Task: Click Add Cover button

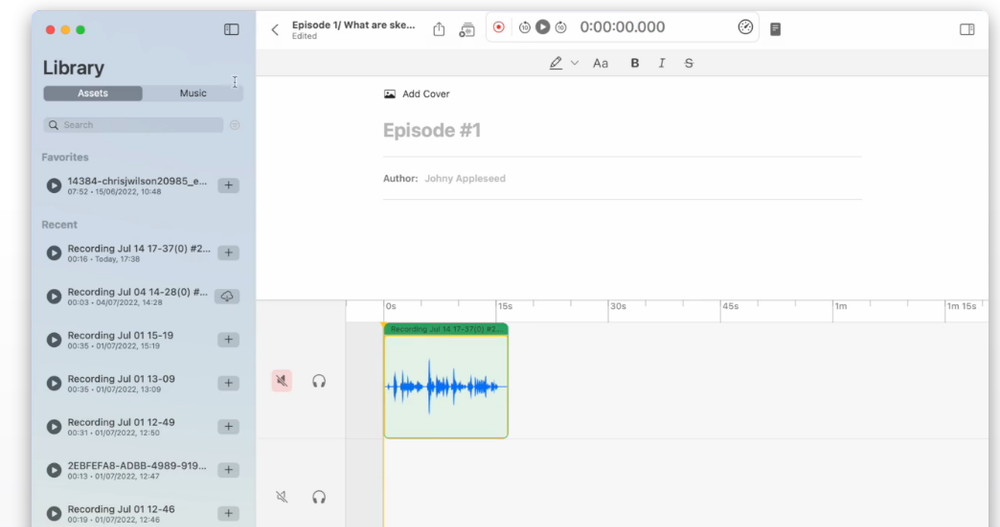Action: (416, 94)
